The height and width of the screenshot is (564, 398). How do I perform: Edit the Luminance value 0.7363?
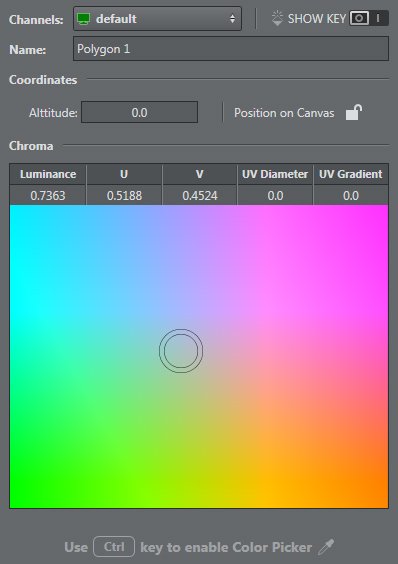click(48, 195)
